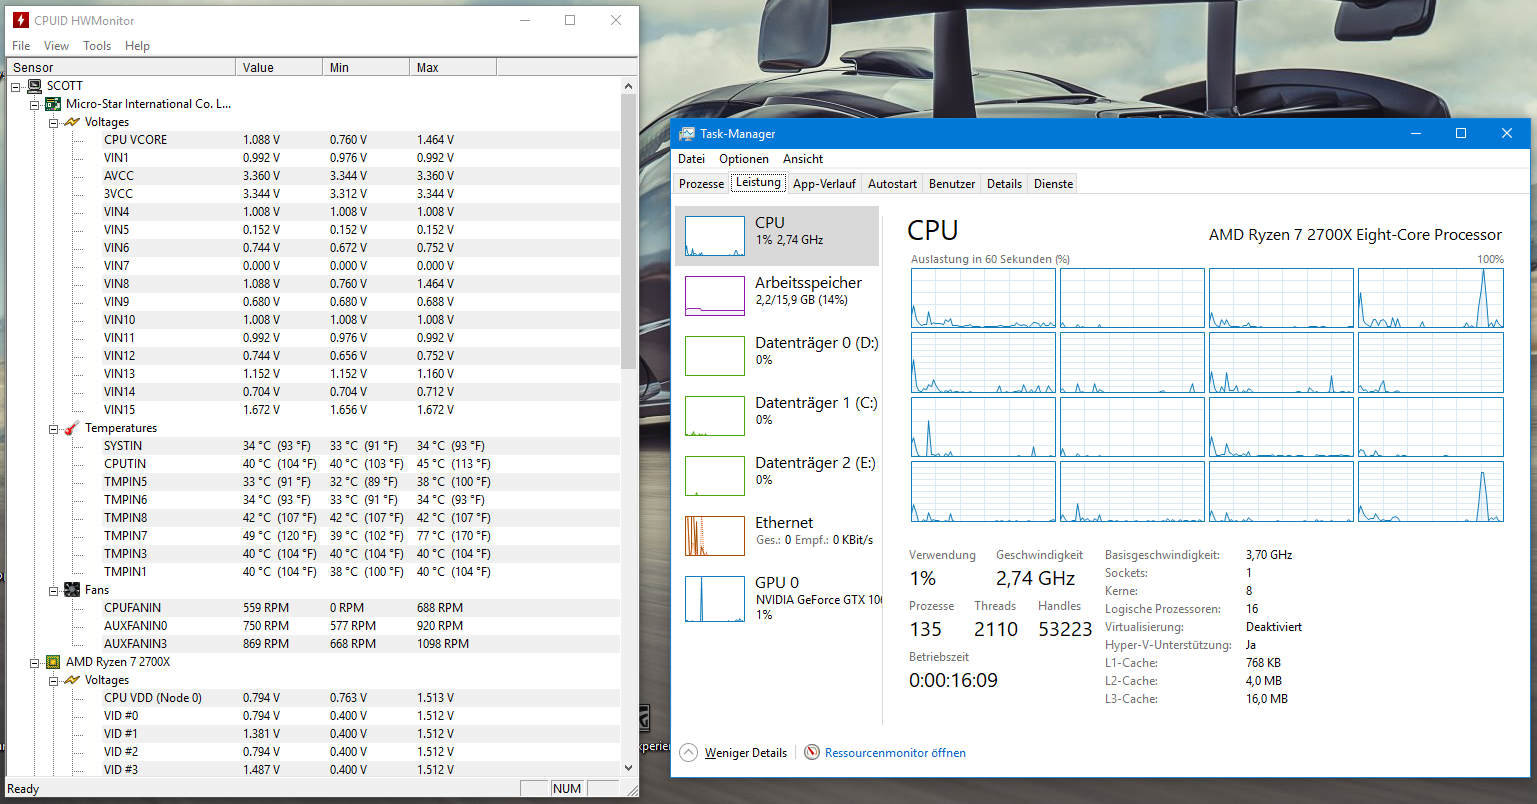The width and height of the screenshot is (1537, 804).
Task: Collapse the AMD Ryzen 7 2700X node
Action: (34, 662)
